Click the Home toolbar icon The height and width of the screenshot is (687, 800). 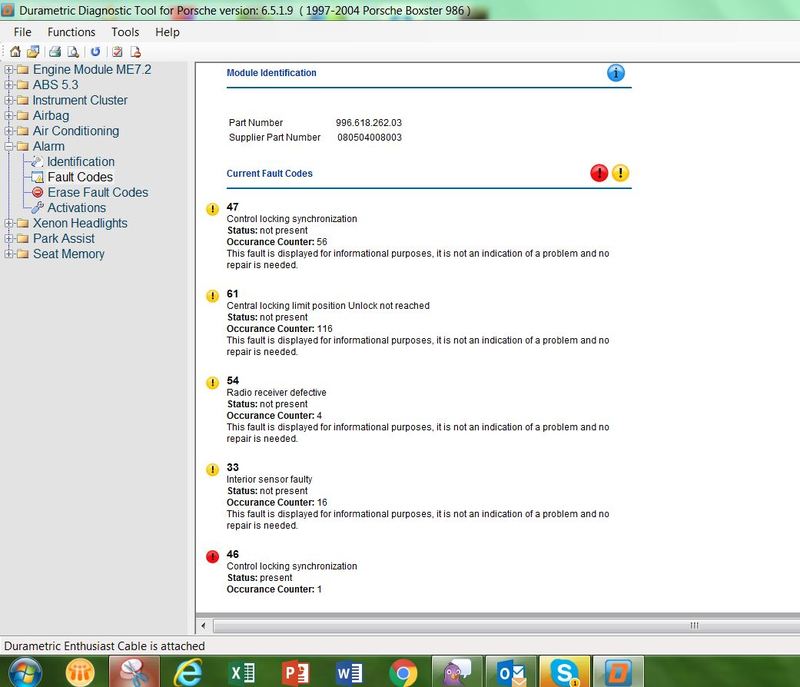click(x=15, y=52)
